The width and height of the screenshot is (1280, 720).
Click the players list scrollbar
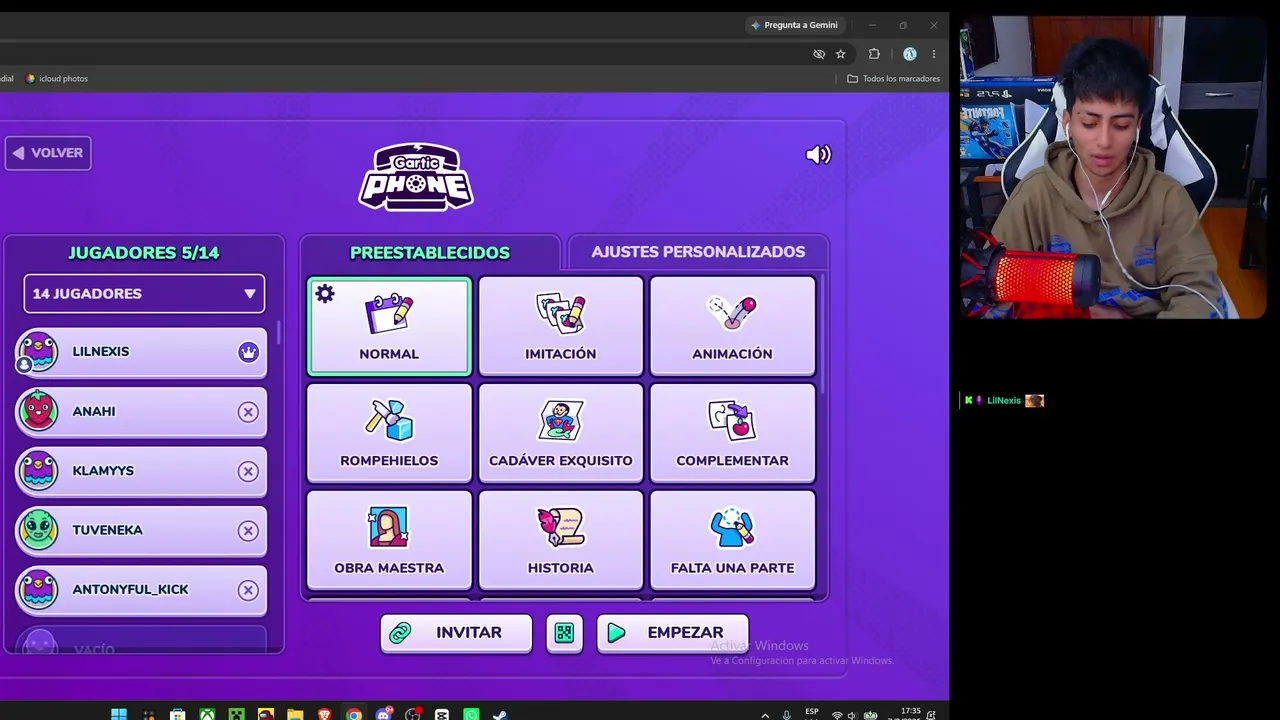point(278,334)
